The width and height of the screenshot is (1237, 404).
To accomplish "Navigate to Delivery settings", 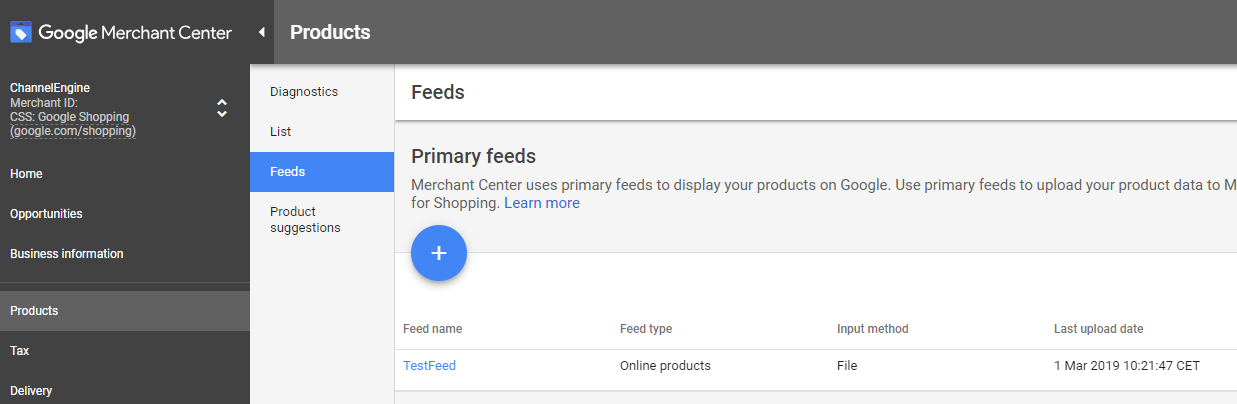I will tap(31, 391).
